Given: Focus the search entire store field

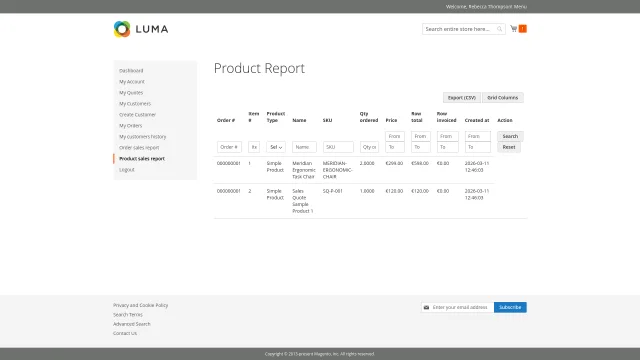Looking at the screenshot, I should [463, 29].
